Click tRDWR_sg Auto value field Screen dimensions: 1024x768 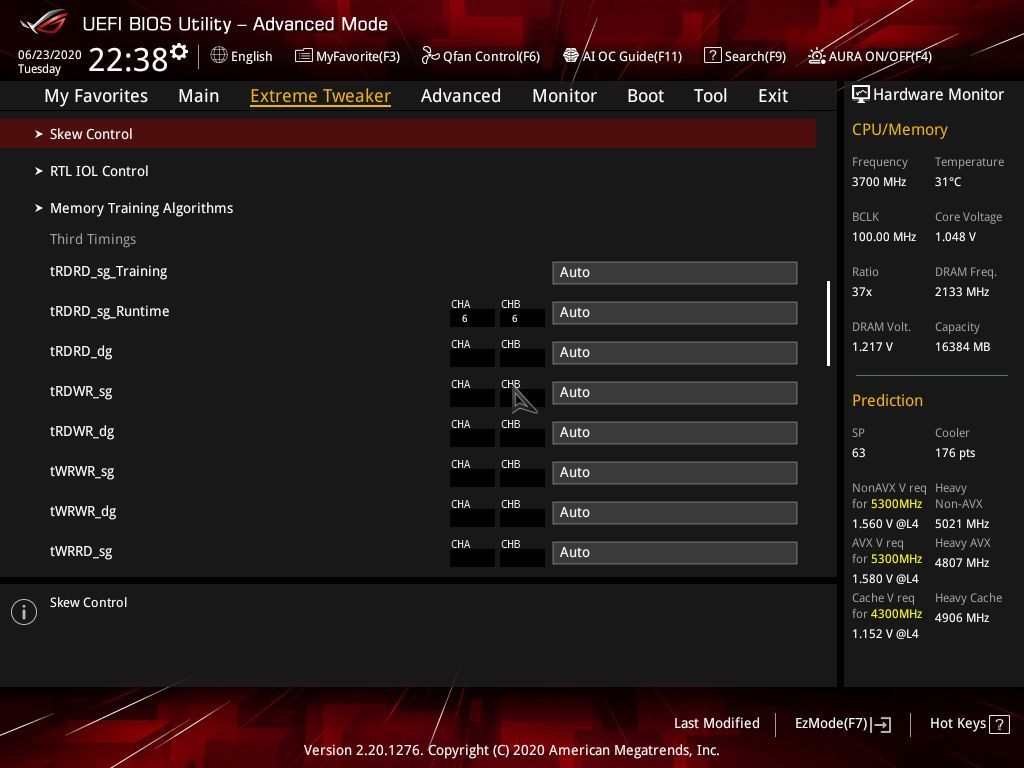click(675, 392)
